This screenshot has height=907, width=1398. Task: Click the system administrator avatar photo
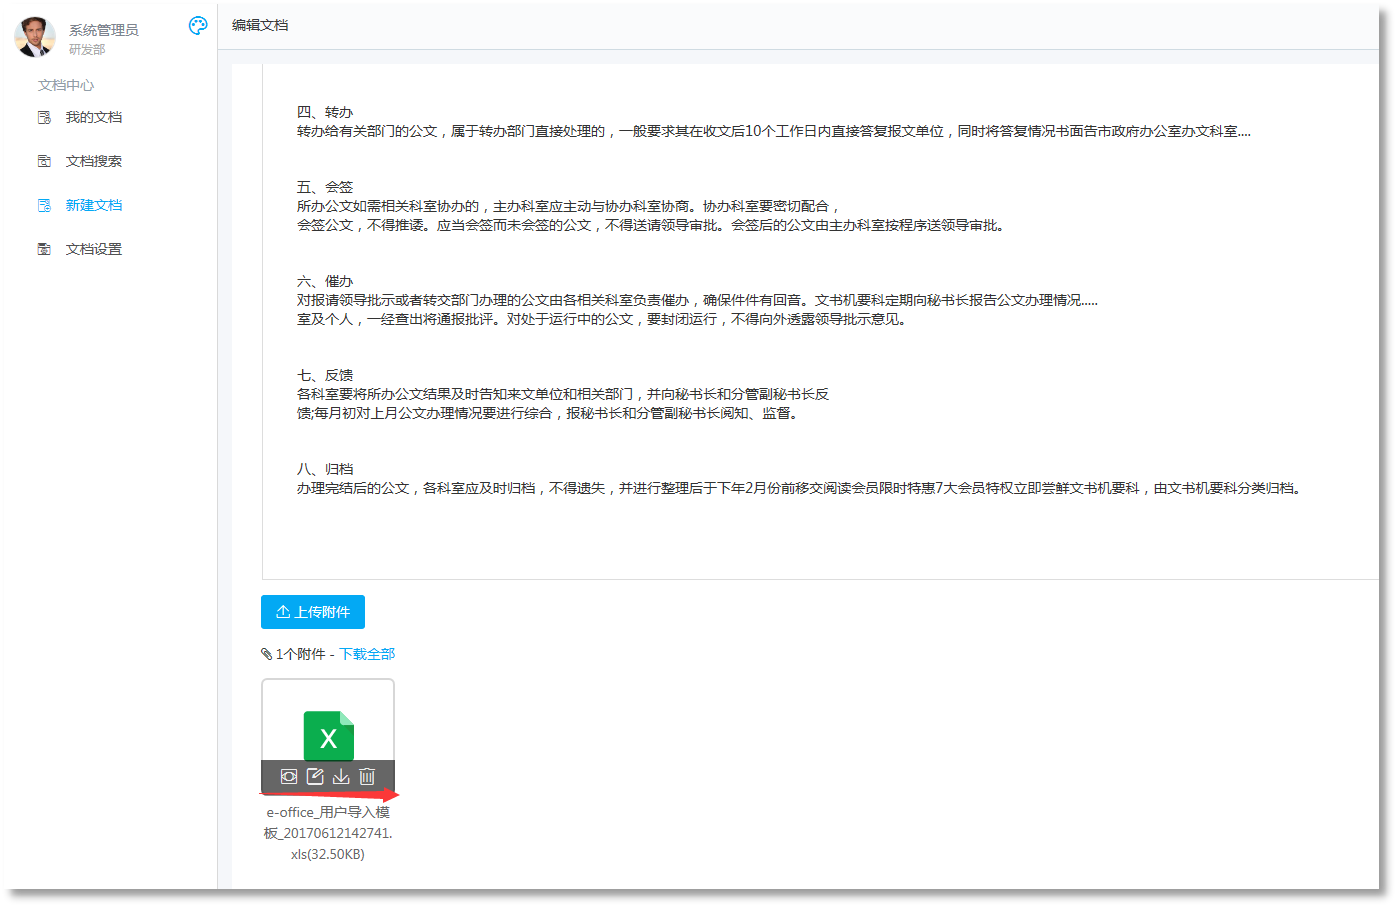pos(35,37)
